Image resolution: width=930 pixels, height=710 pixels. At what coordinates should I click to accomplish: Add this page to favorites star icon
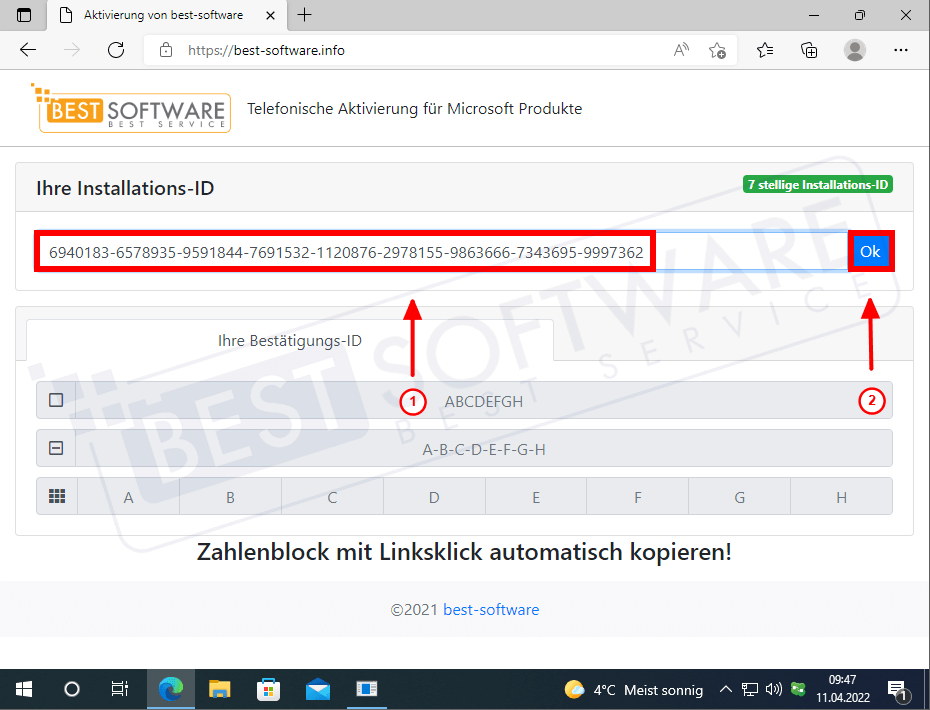(717, 50)
